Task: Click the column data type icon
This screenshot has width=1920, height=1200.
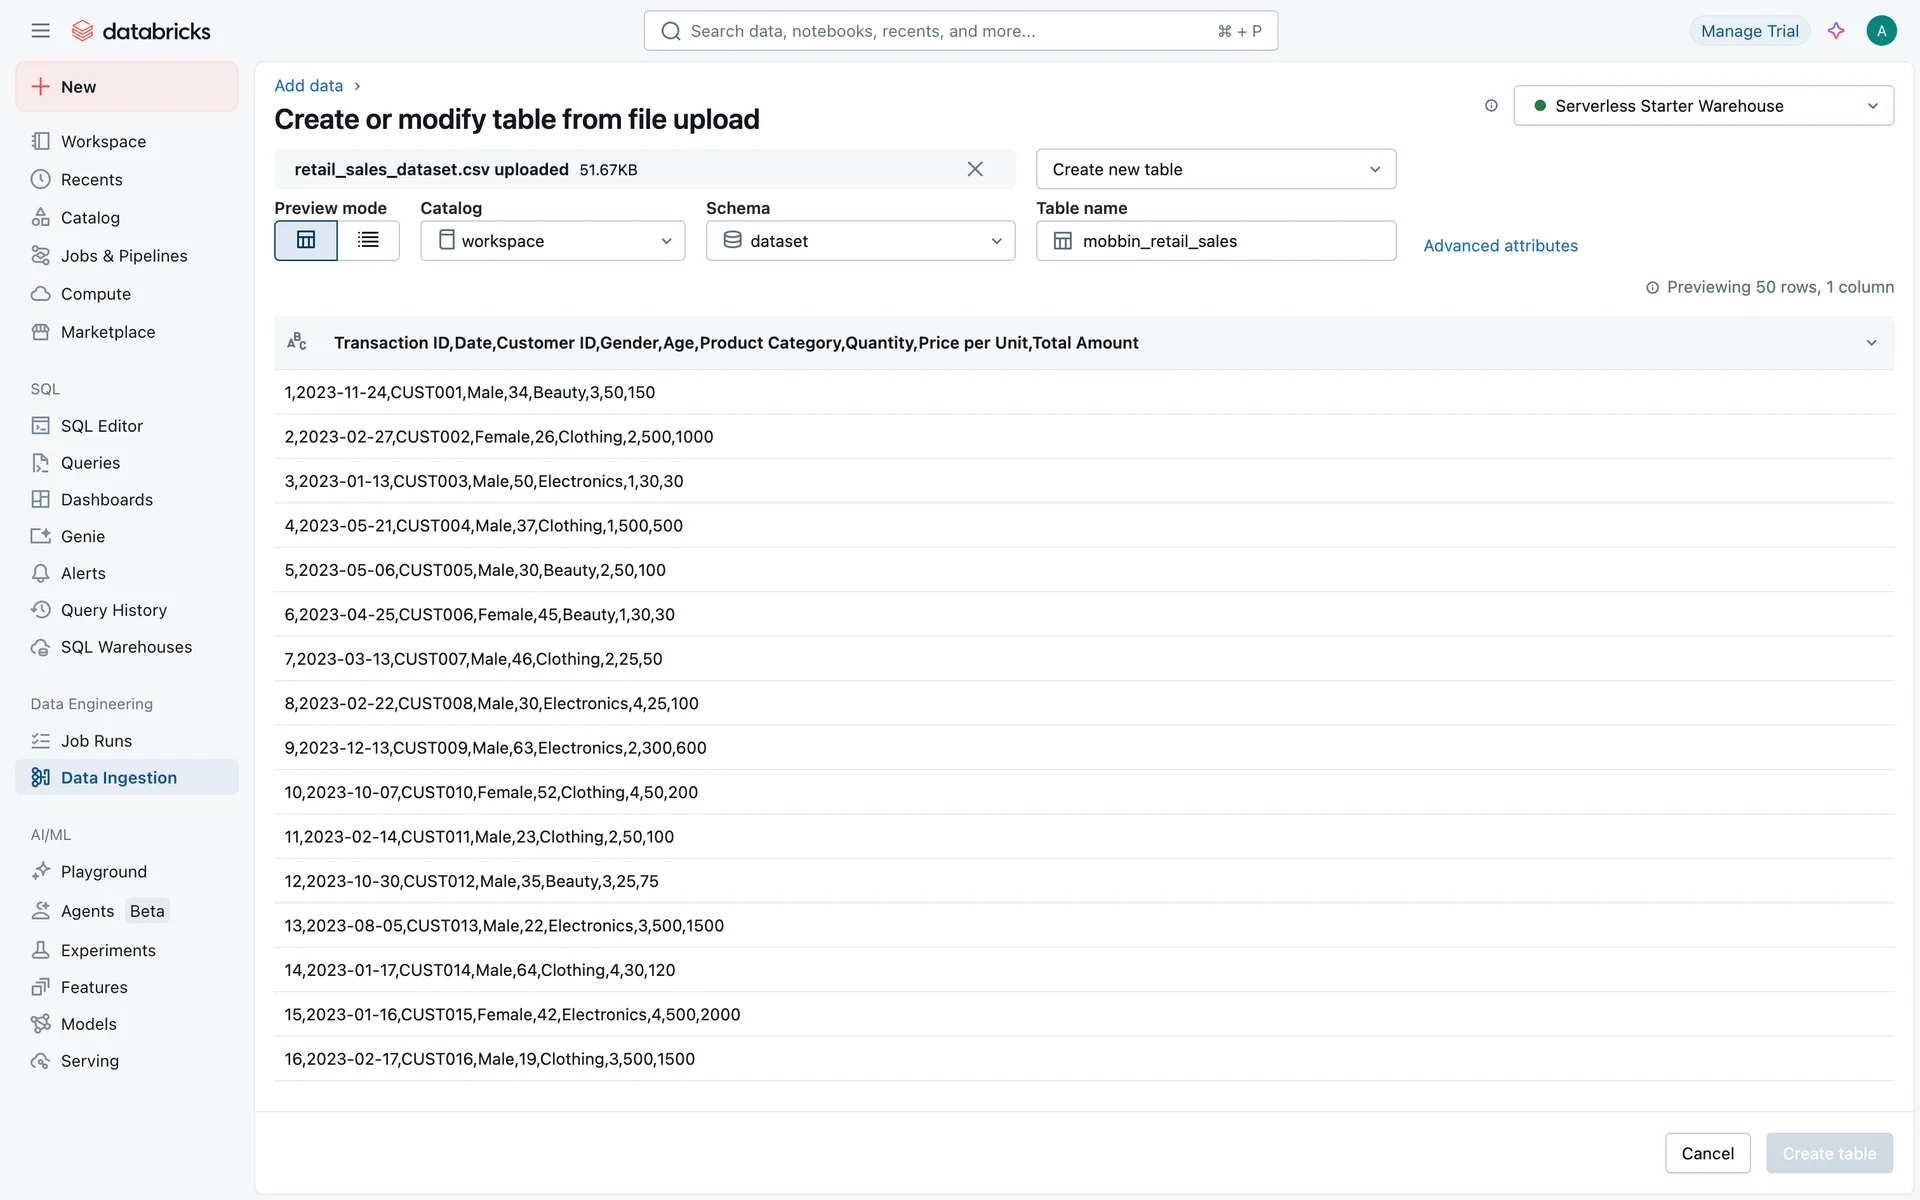Action: tap(297, 342)
